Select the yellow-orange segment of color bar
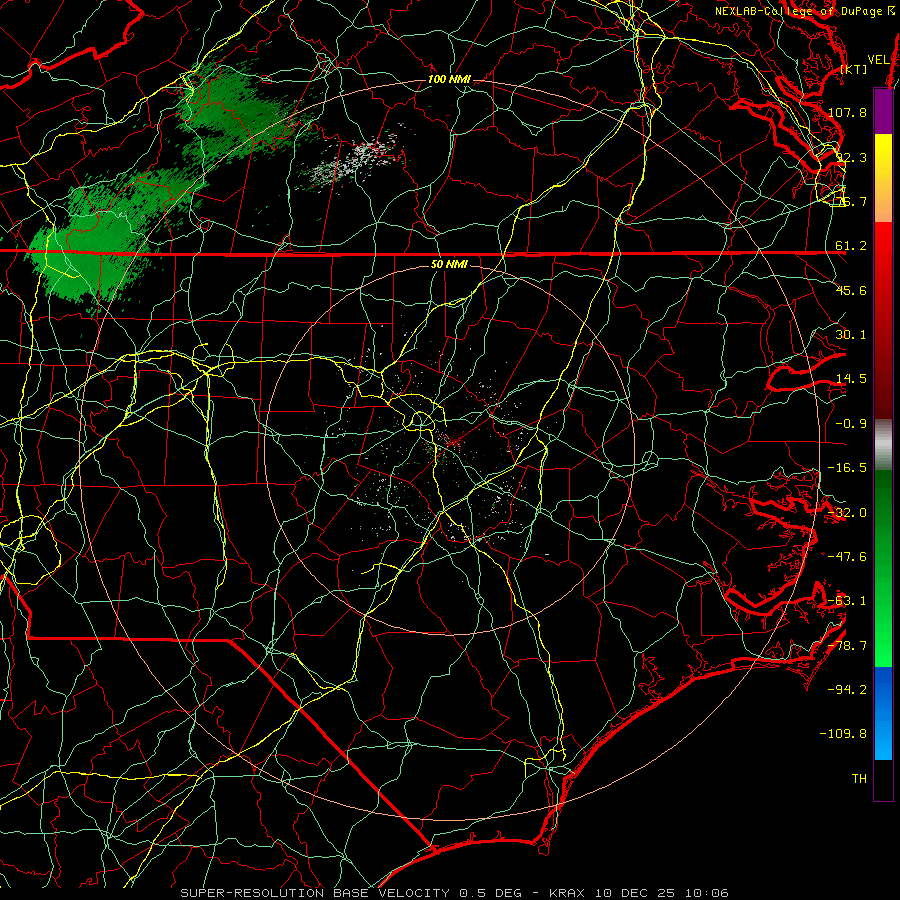 tap(883, 178)
